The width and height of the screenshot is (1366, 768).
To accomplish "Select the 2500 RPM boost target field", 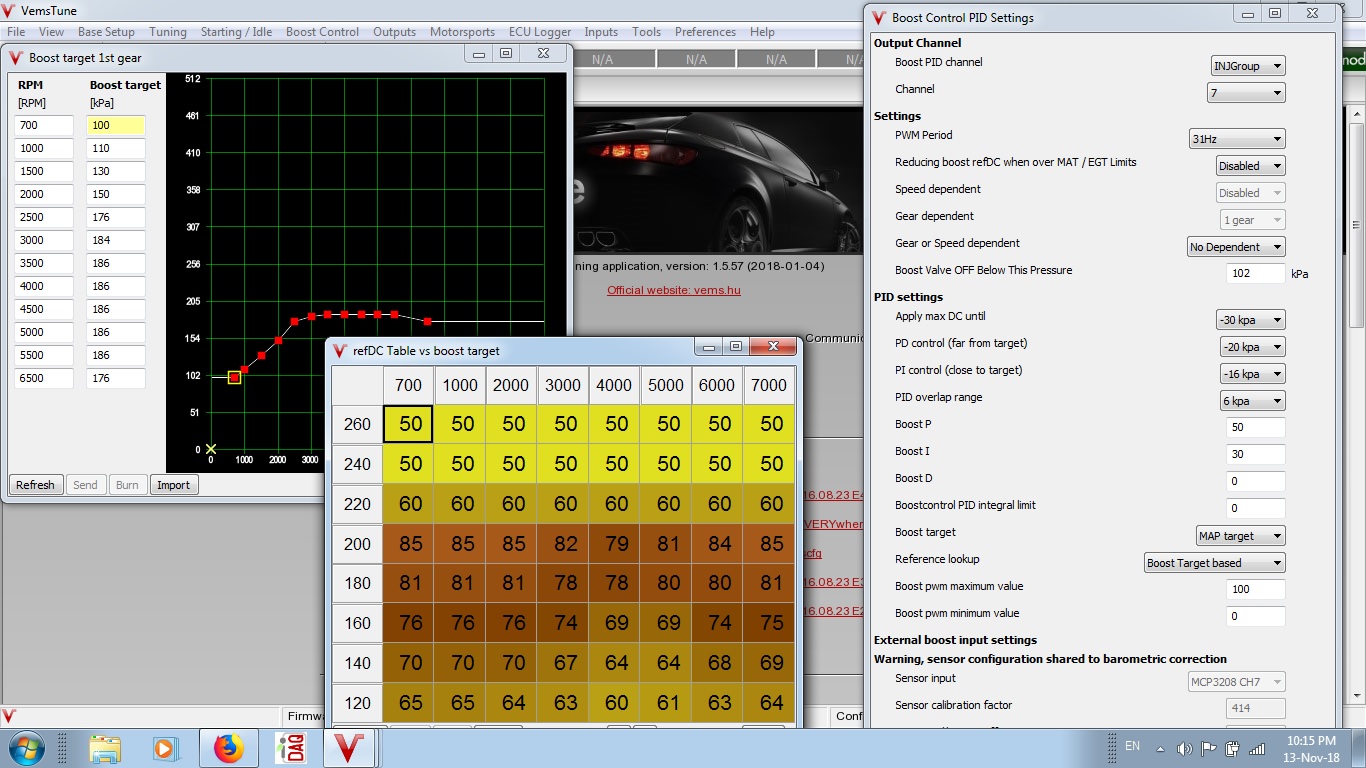I will [115, 217].
